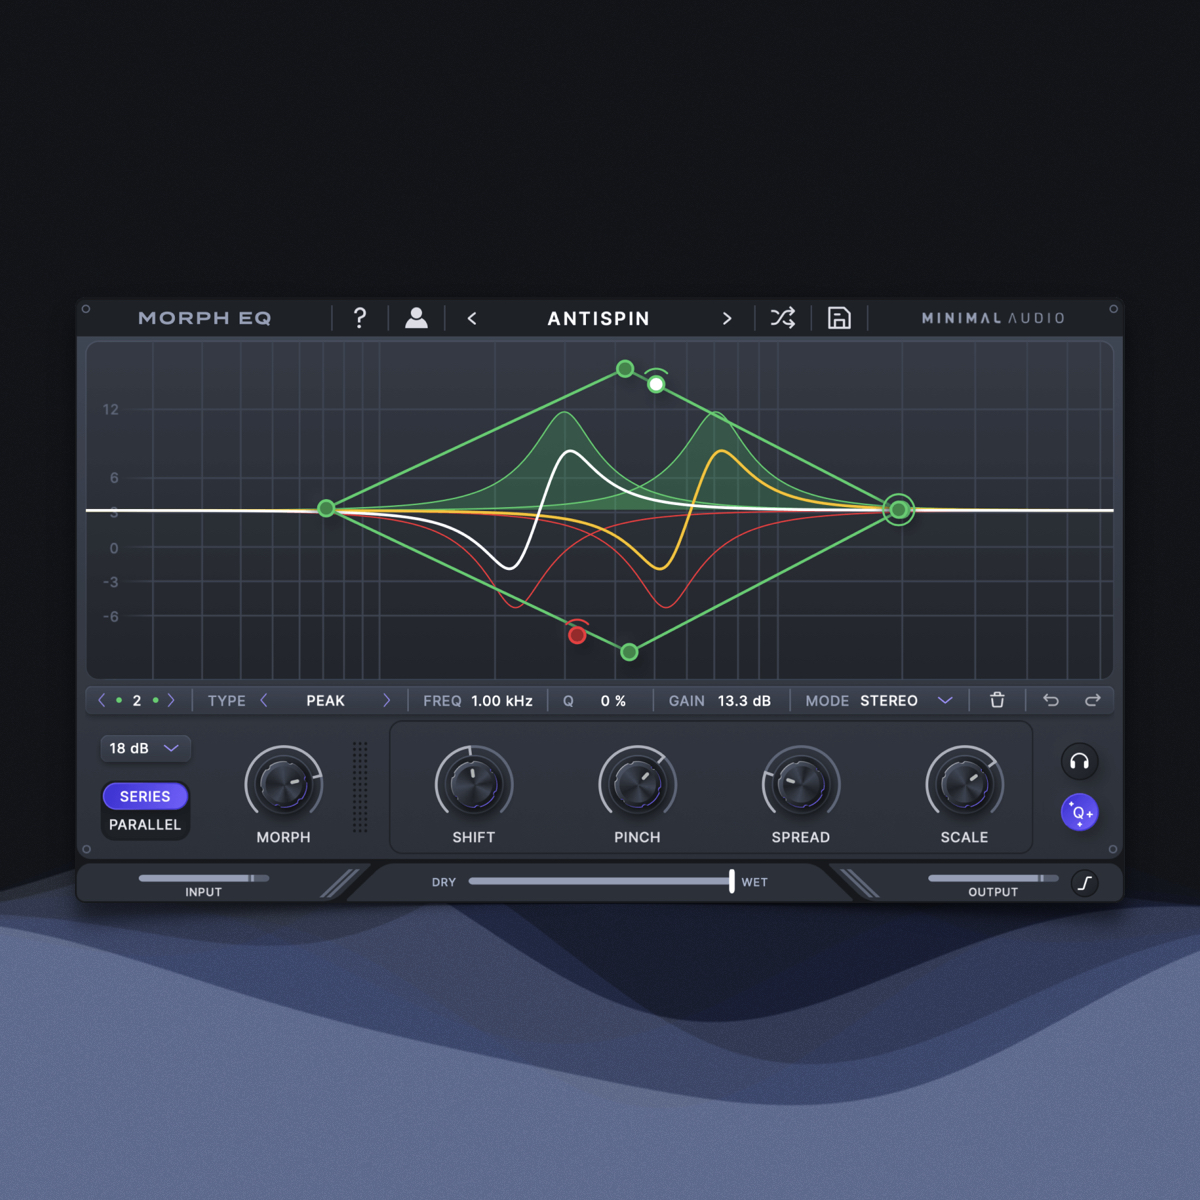Click the SHIFT knob
Viewport: 1200px width, 1200px height.
pyautogui.click(x=474, y=784)
